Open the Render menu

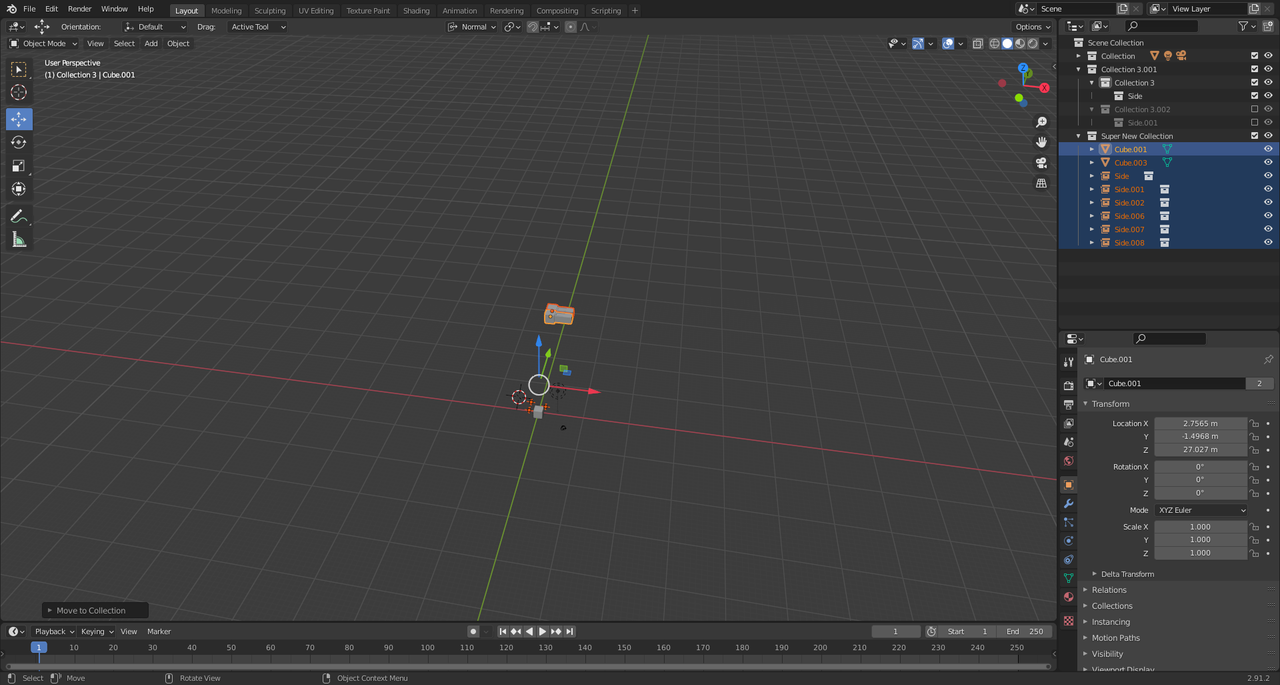pyautogui.click(x=80, y=9)
